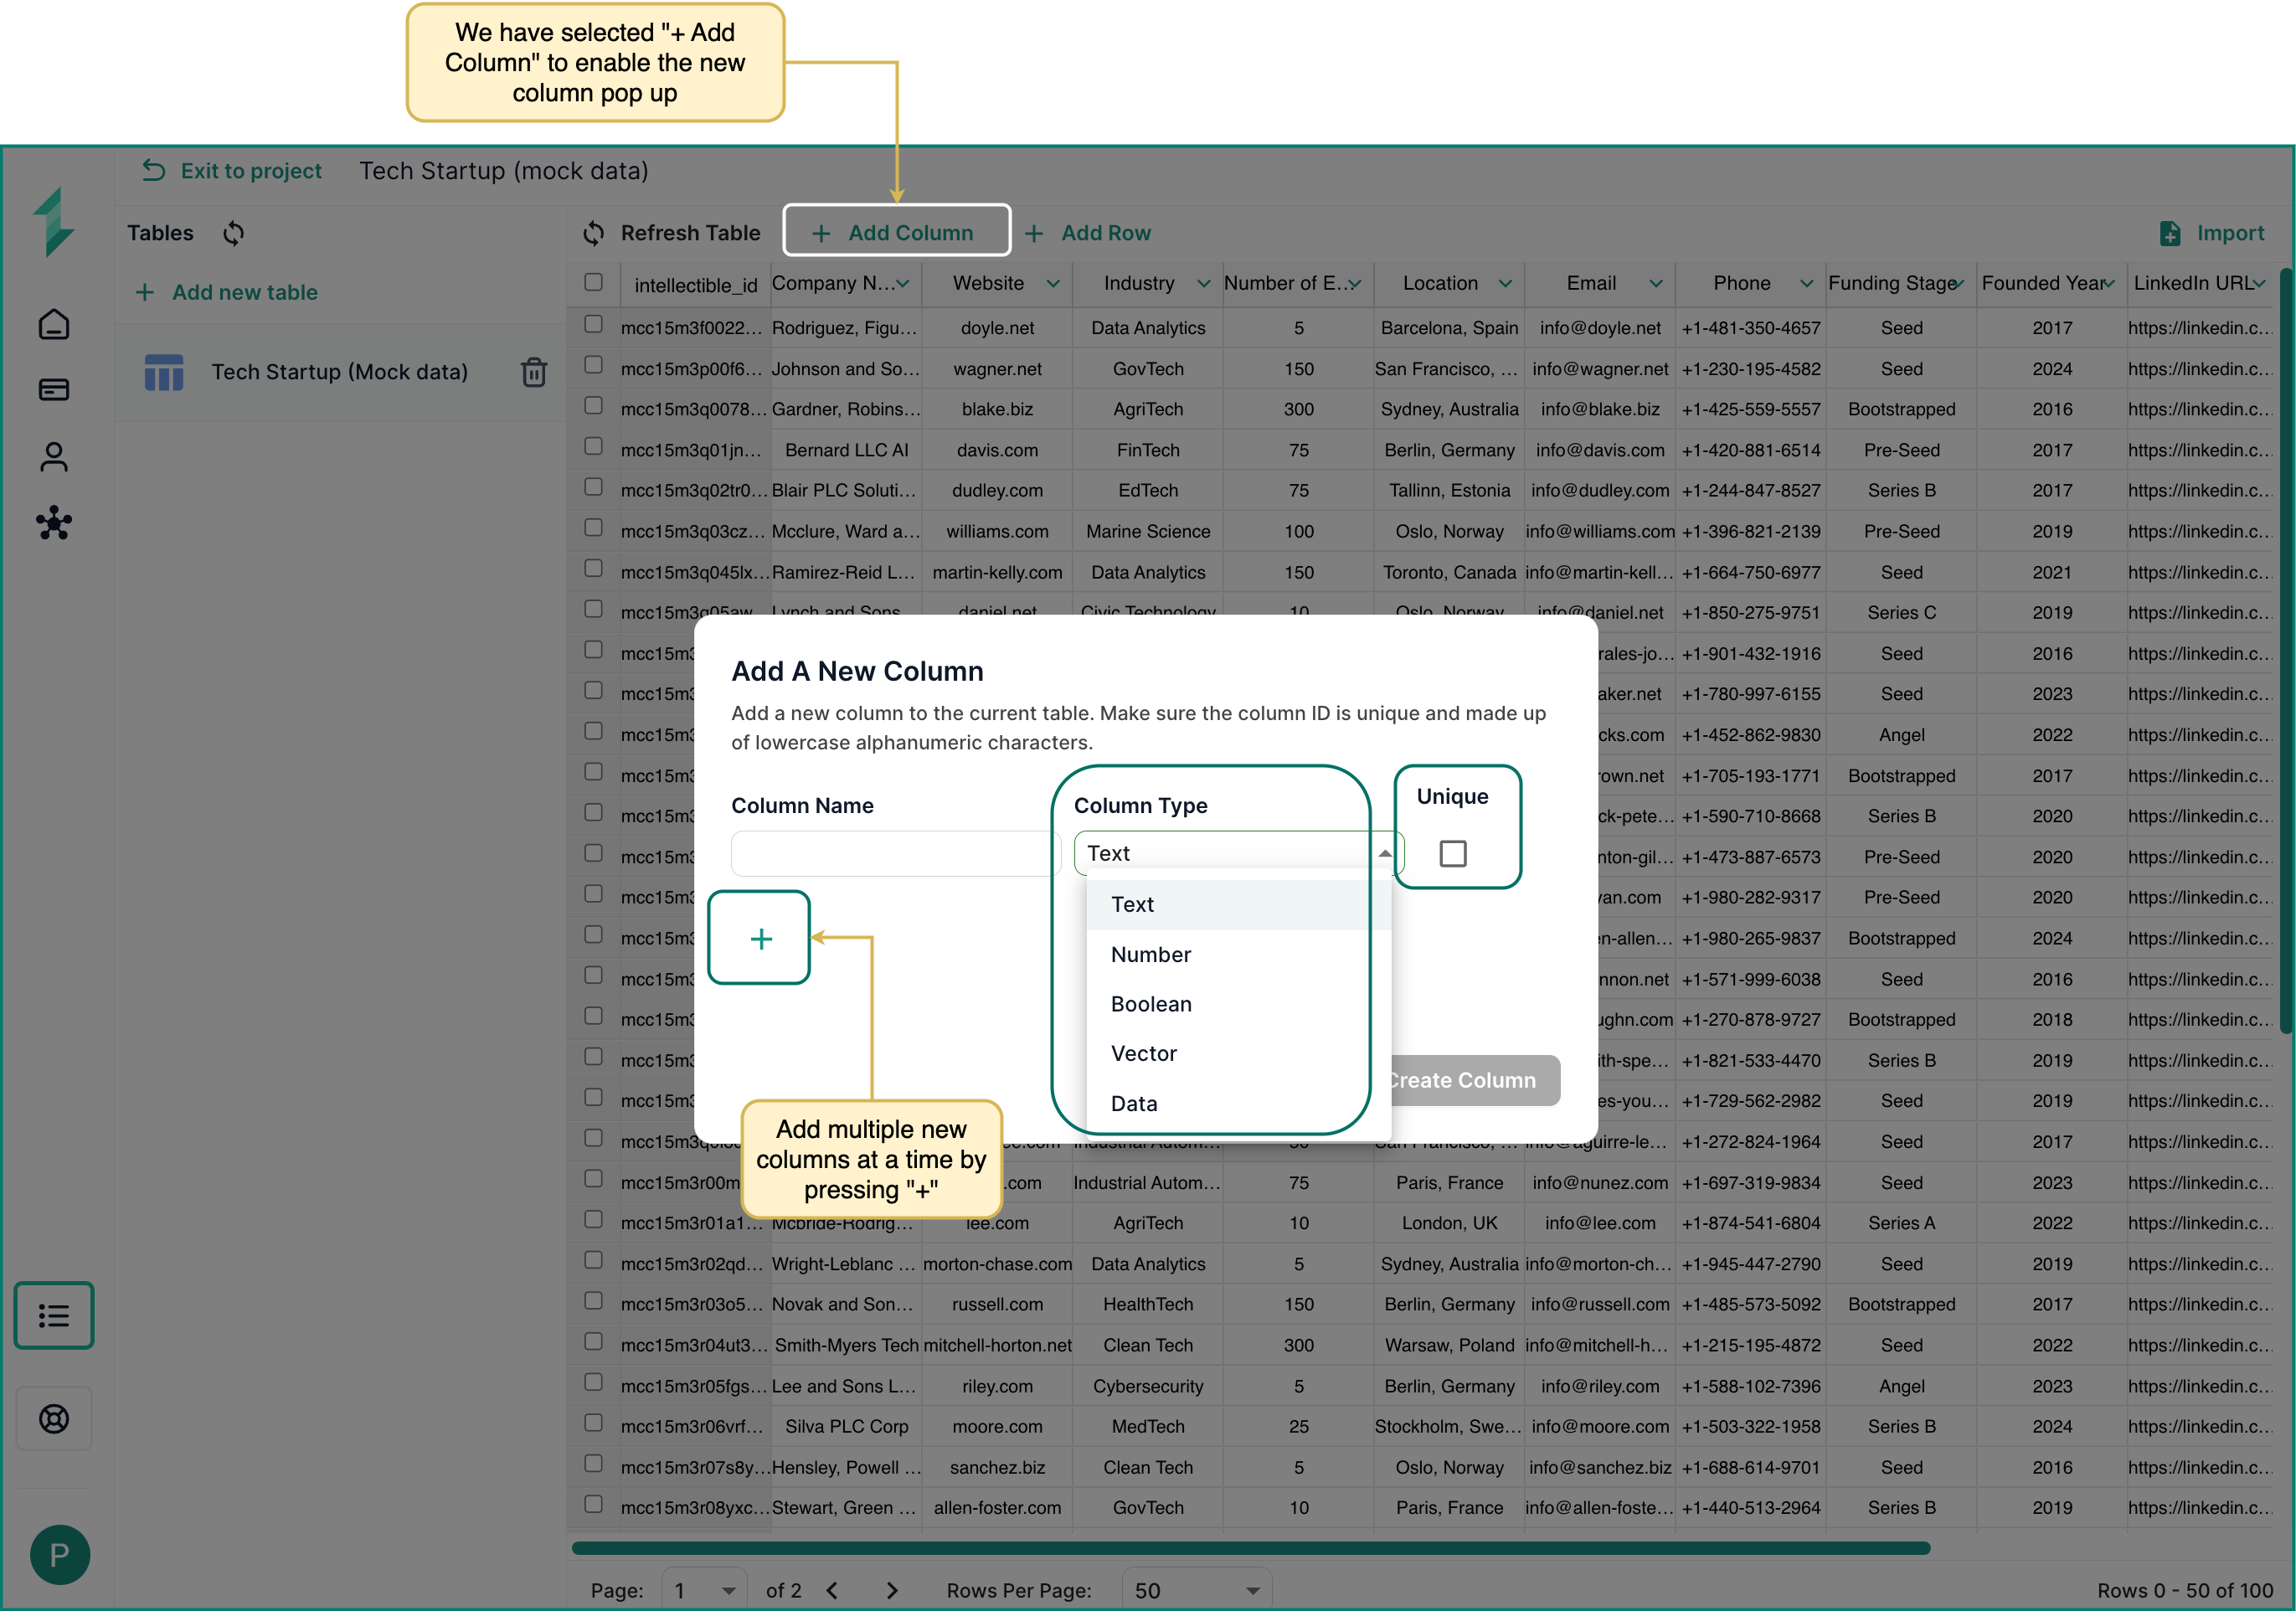Click the list view icon in sidebar
Image resolution: width=2296 pixels, height=1611 pixels.
(54, 1315)
